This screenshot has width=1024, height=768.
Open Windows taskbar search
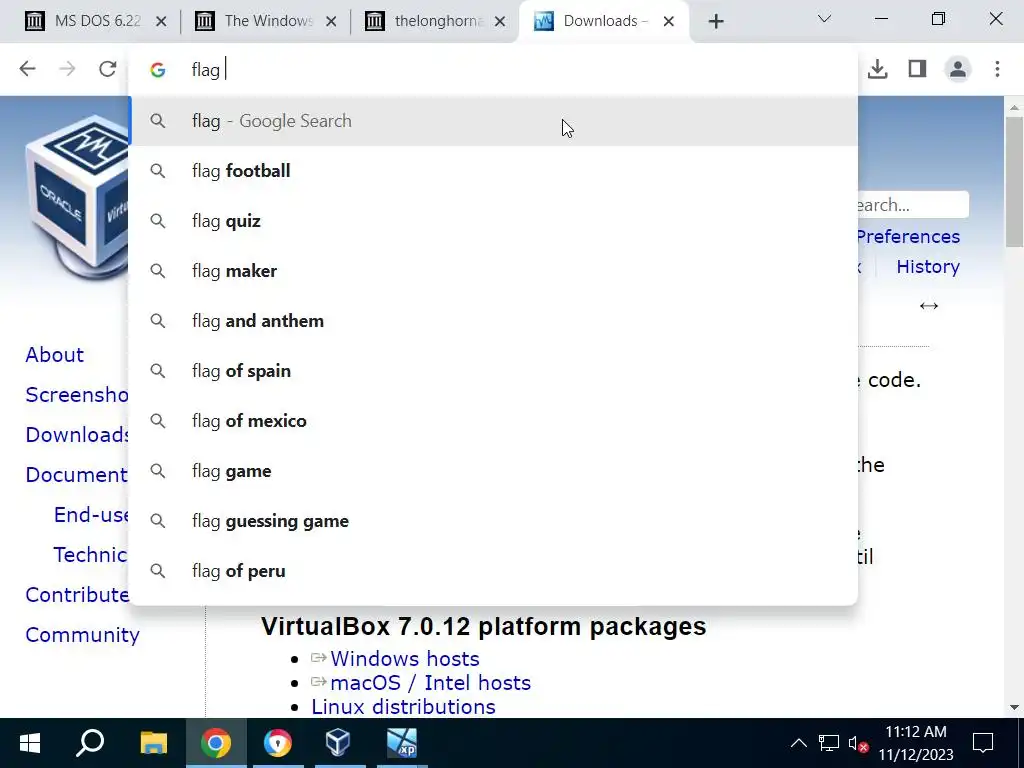pos(90,743)
